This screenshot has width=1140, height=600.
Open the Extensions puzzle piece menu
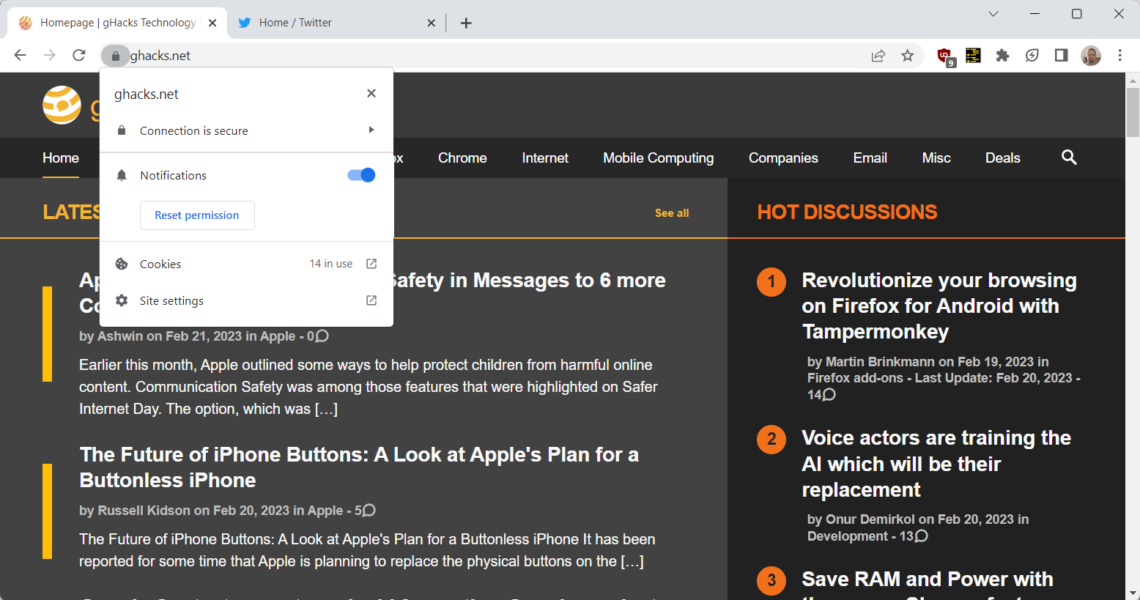point(1002,56)
